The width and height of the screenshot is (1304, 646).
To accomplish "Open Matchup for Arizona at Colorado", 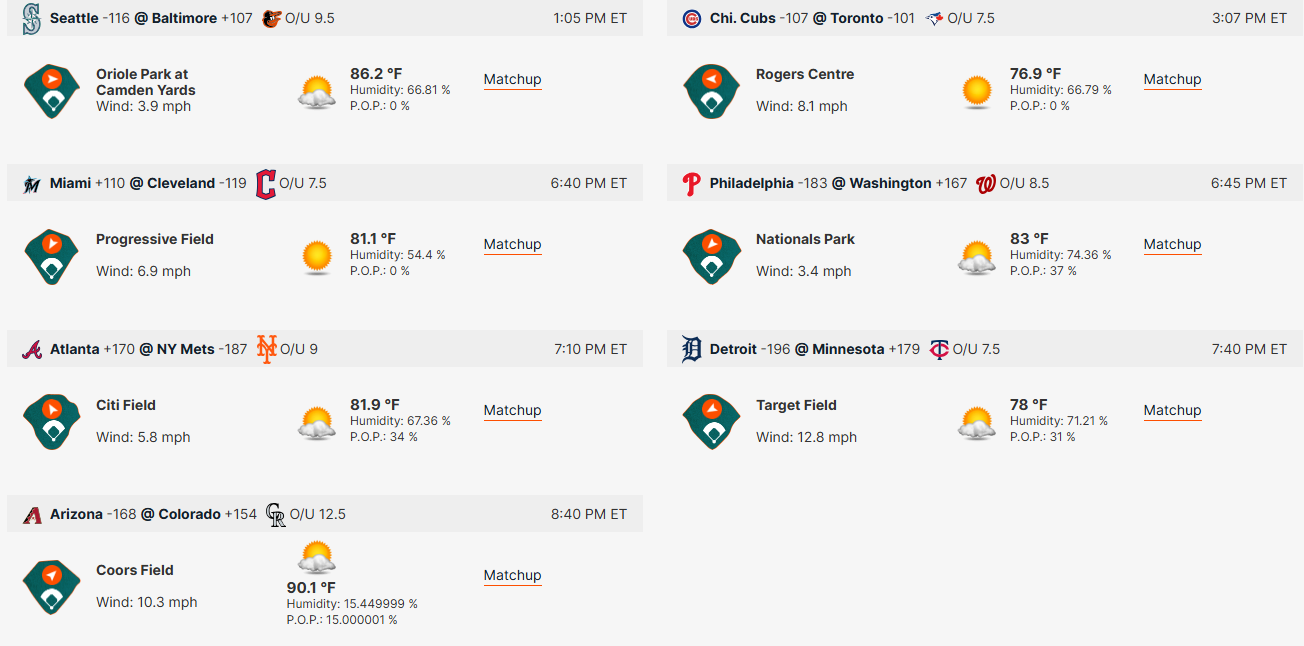I will 512,575.
